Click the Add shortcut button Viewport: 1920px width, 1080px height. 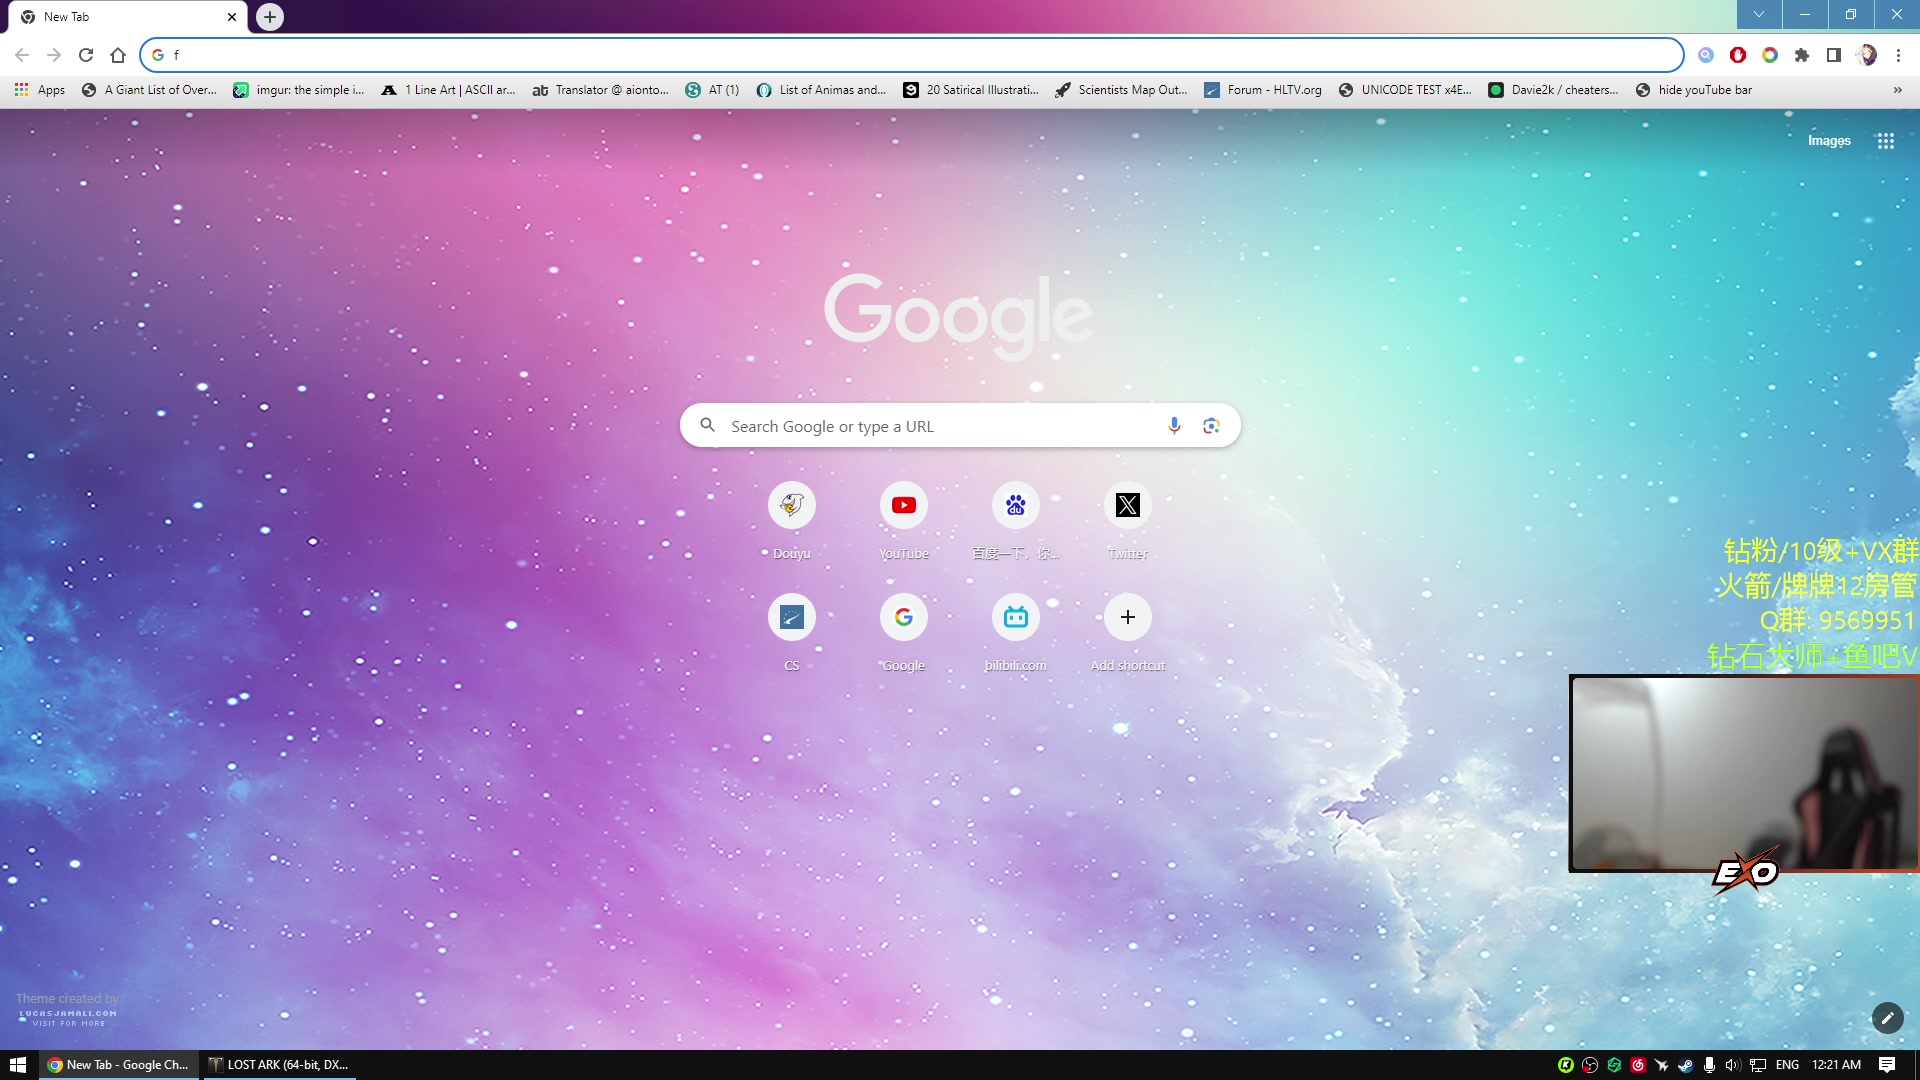pos(1127,618)
